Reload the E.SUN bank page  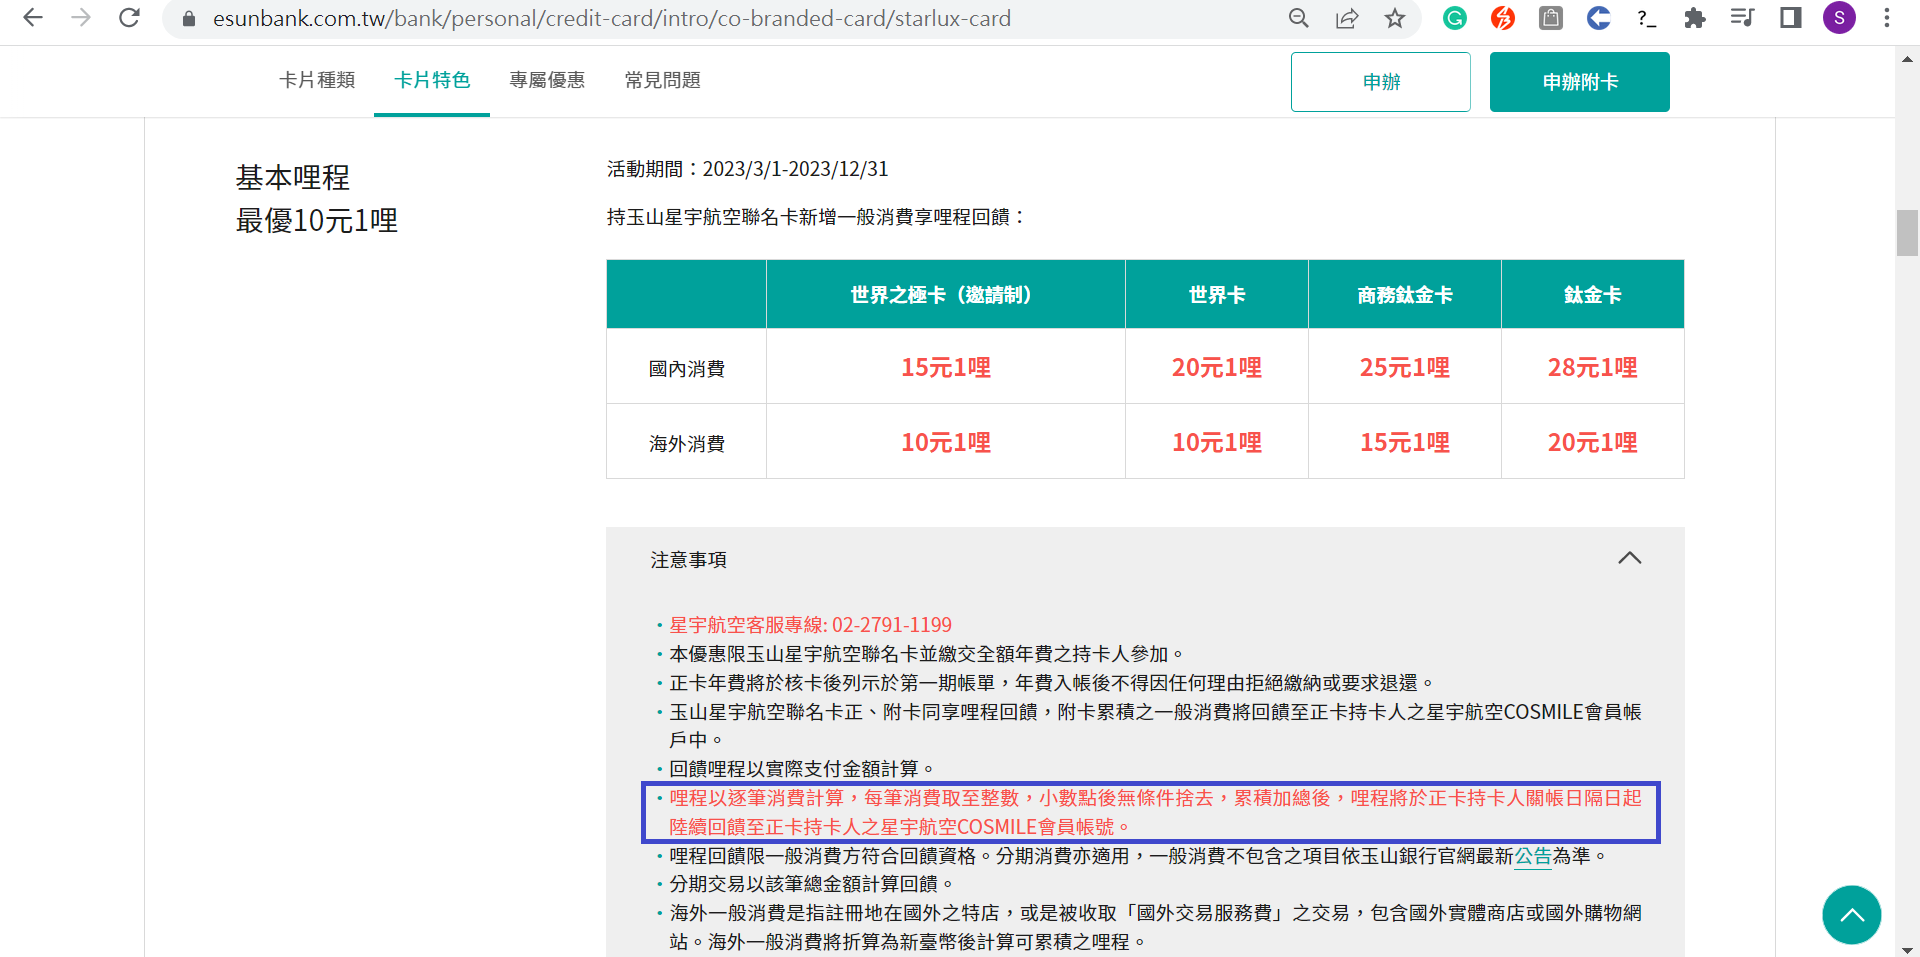129,18
